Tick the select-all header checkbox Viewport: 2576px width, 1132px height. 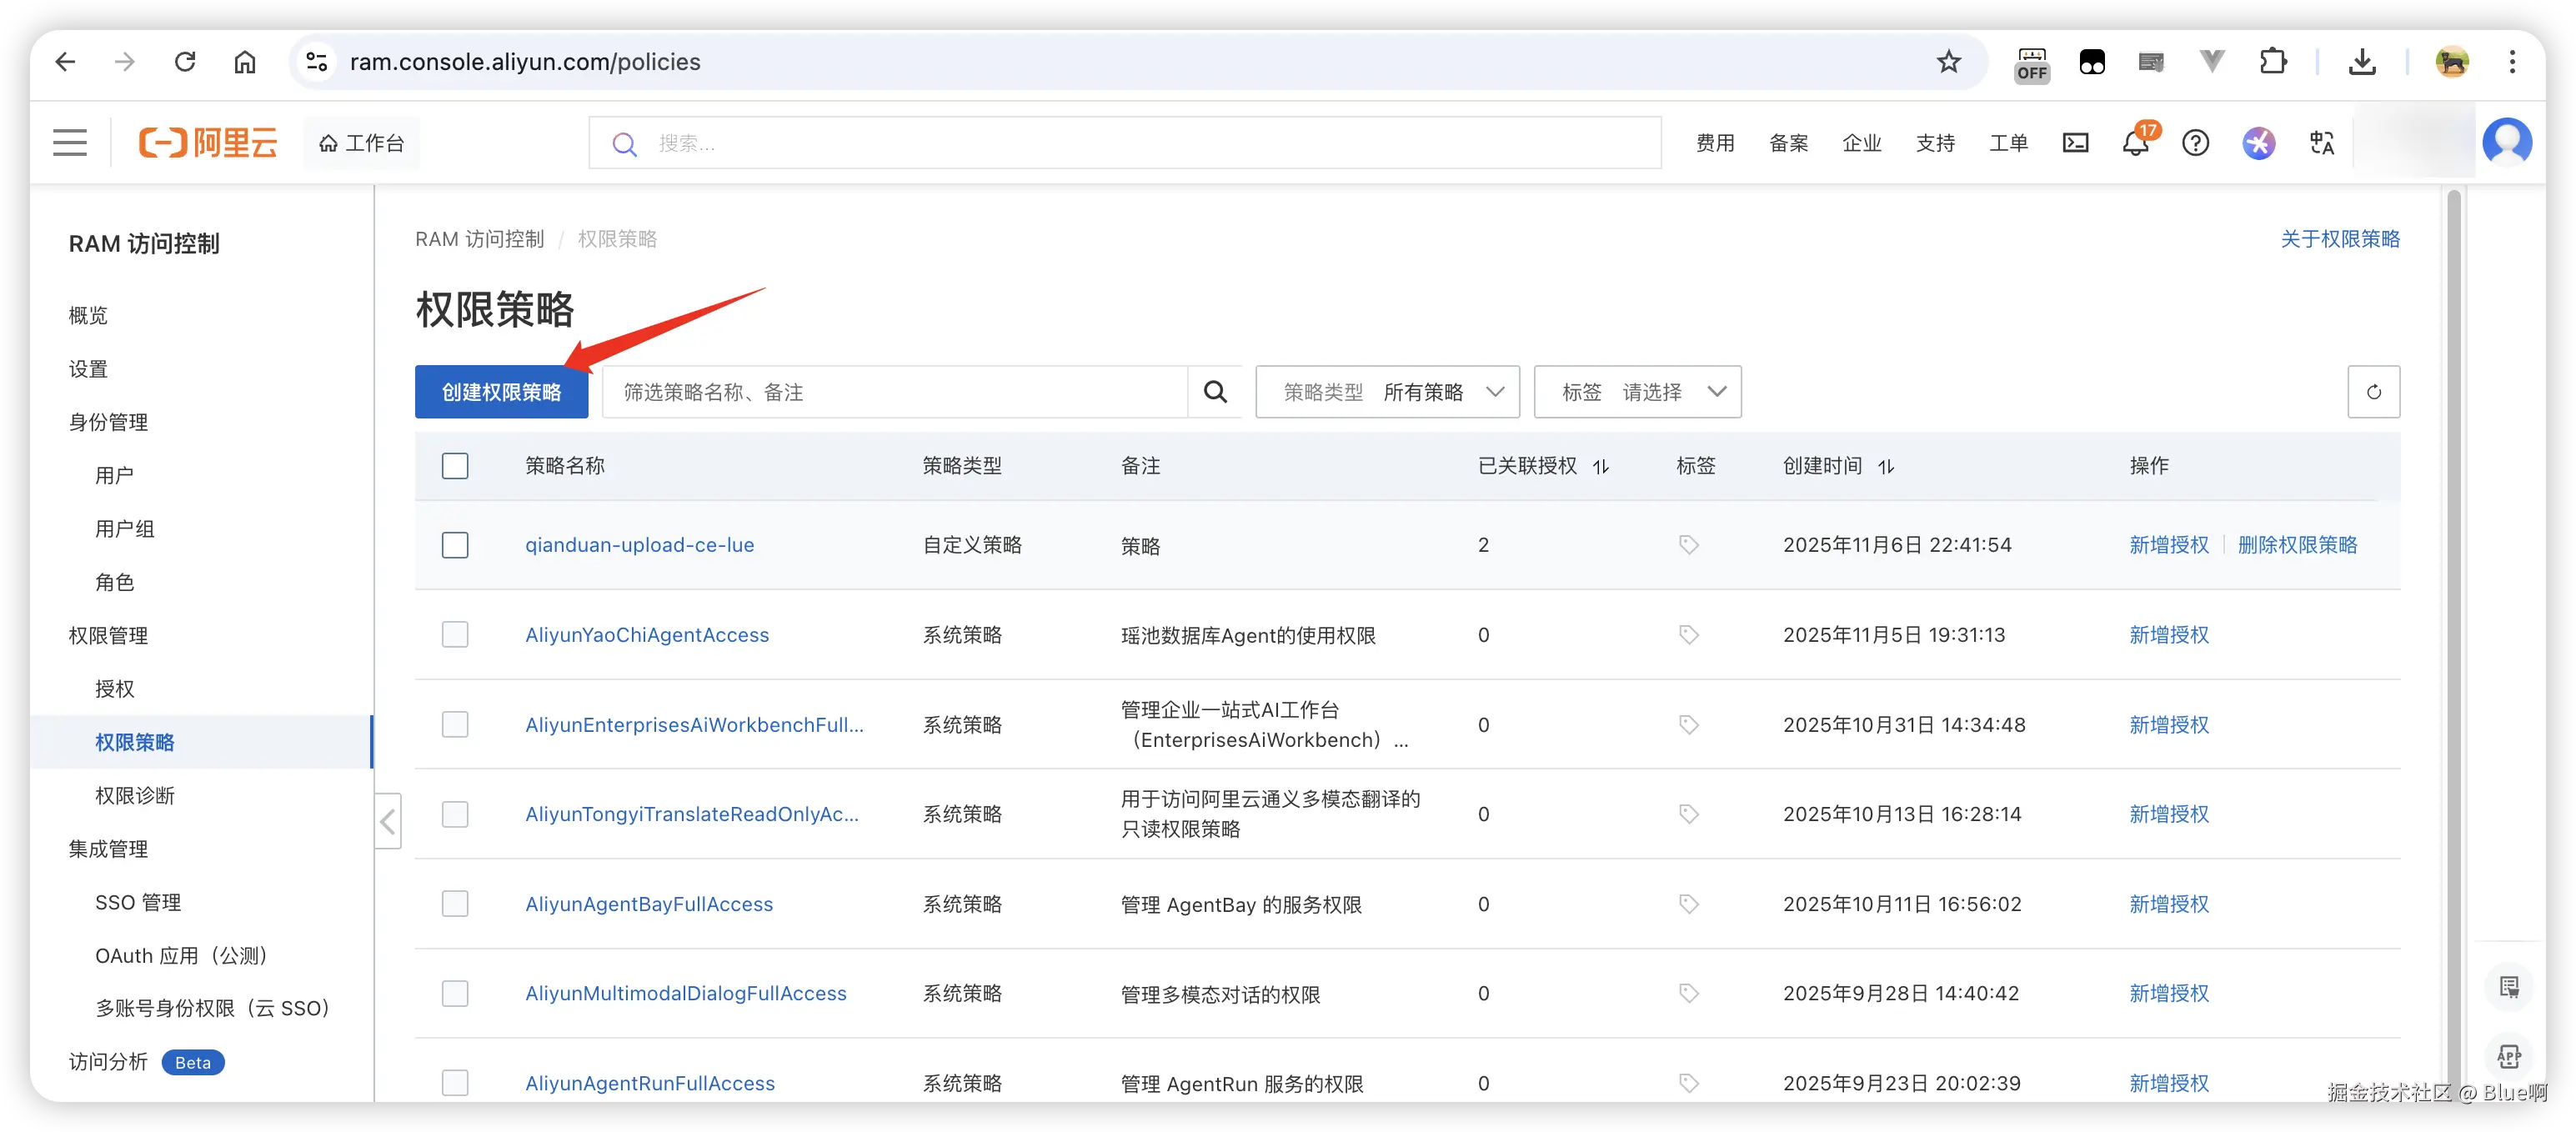tap(455, 466)
